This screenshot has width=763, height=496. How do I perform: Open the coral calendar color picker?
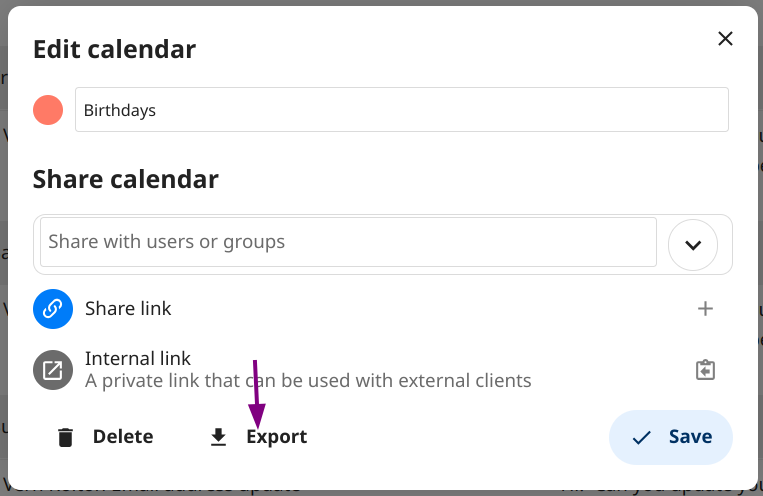pos(48,110)
